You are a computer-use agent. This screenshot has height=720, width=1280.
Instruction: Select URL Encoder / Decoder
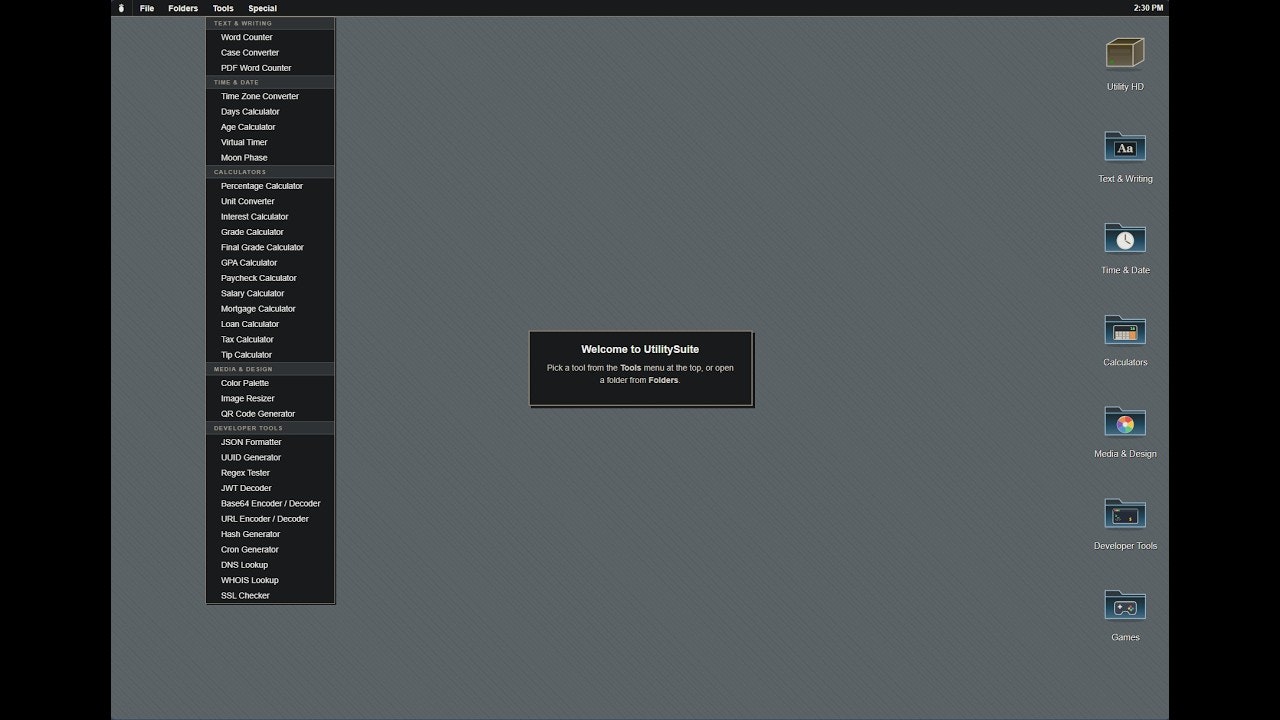(x=270, y=519)
